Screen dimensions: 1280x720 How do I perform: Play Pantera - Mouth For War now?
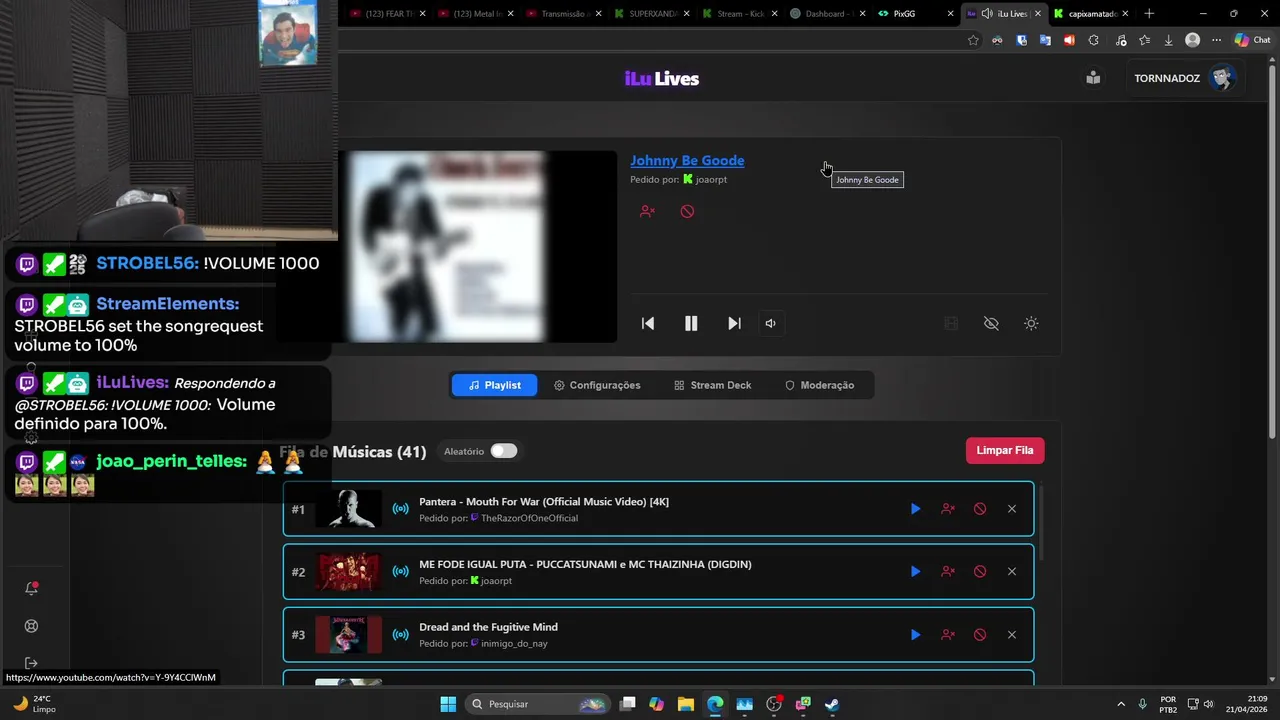coord(915,509)
